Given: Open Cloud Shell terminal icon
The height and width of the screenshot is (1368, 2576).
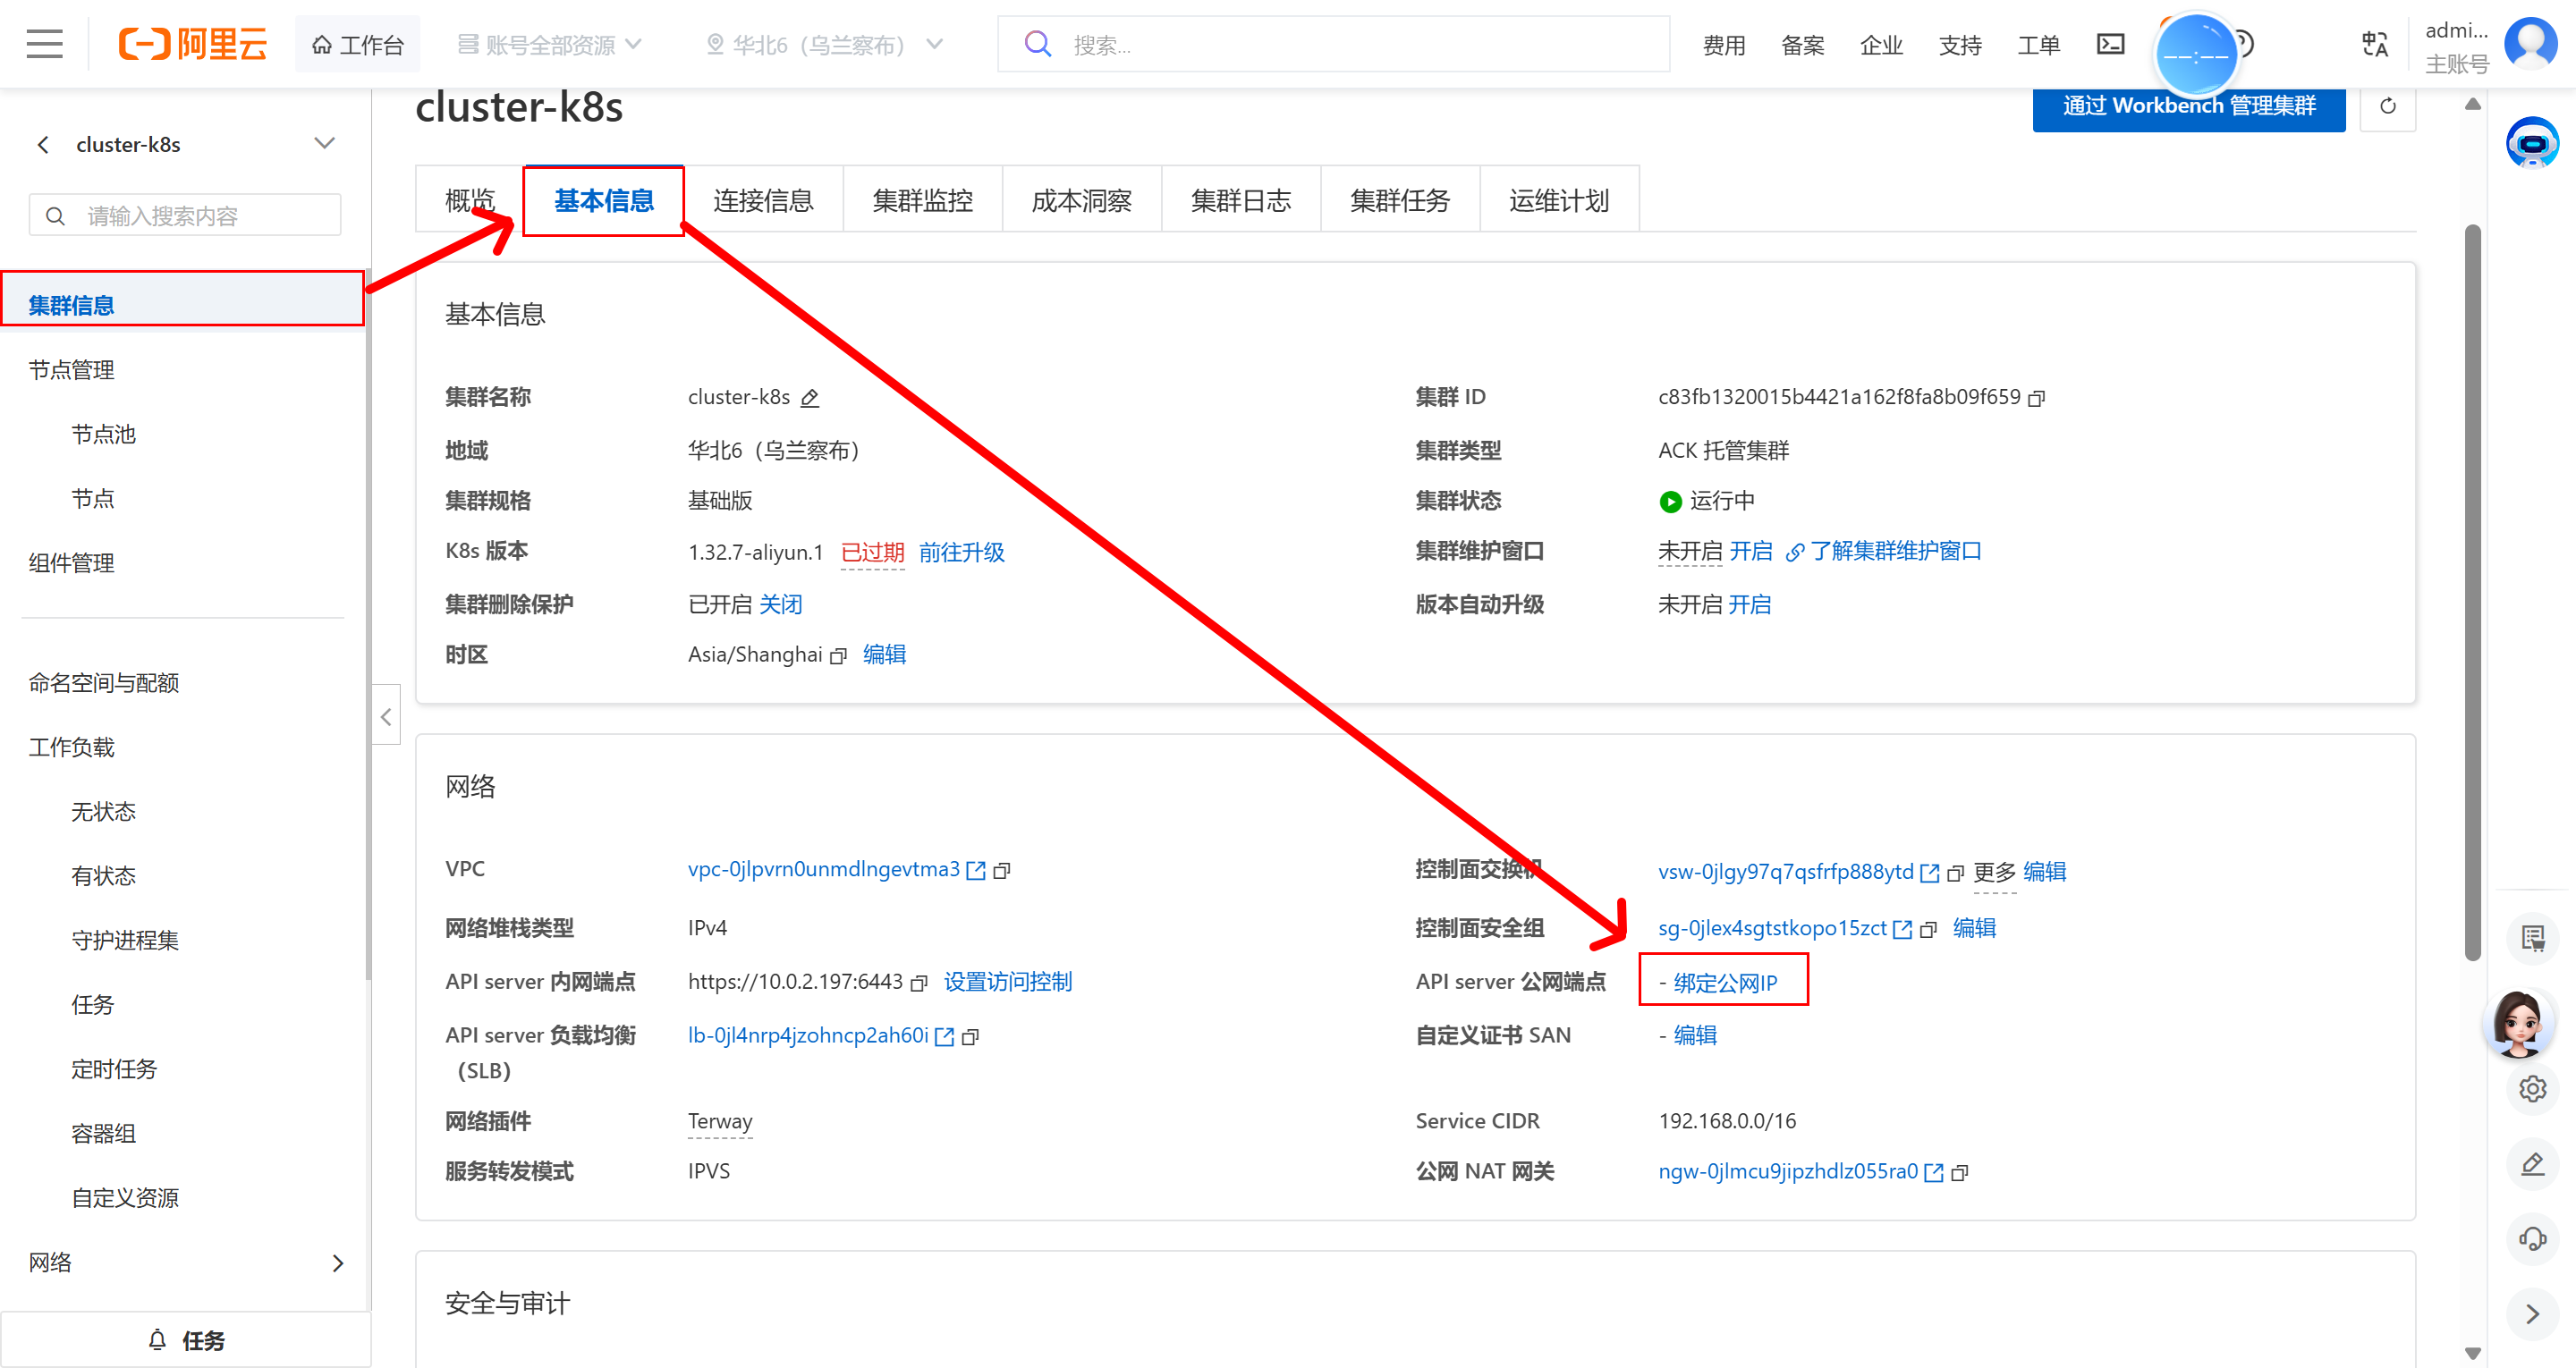Looking at the screenshot, I should point(2110,44).
